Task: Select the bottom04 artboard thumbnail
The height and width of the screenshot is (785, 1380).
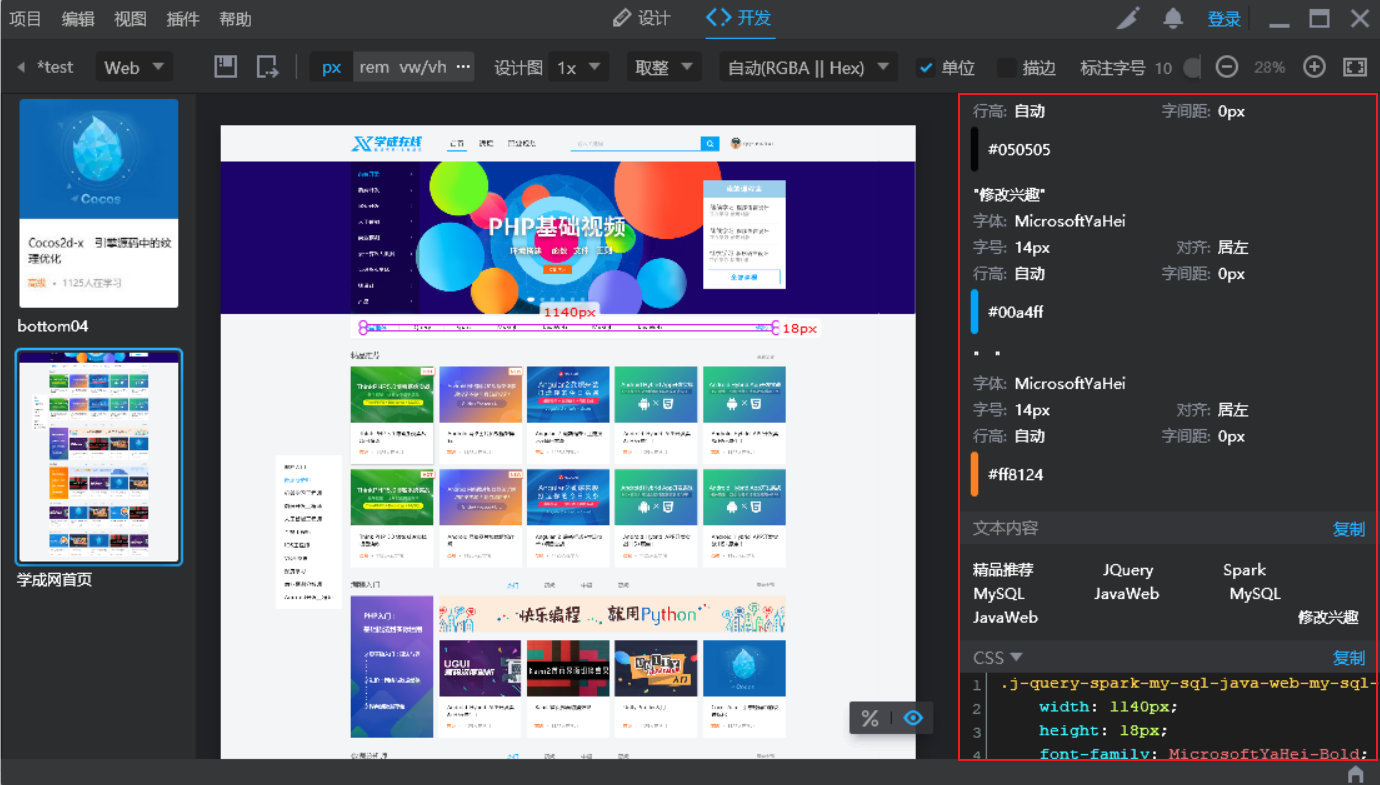Action: (99, 203)
